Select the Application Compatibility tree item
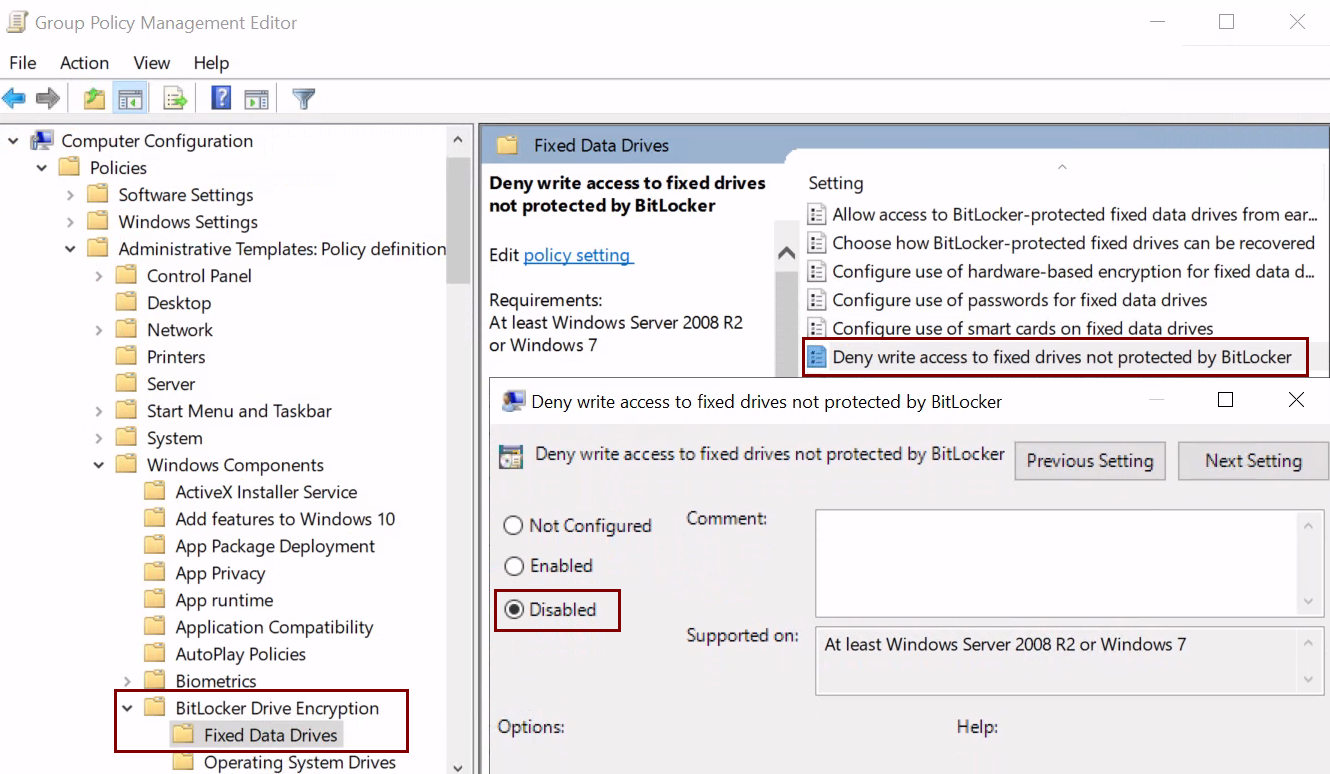 tap(274, 626)
